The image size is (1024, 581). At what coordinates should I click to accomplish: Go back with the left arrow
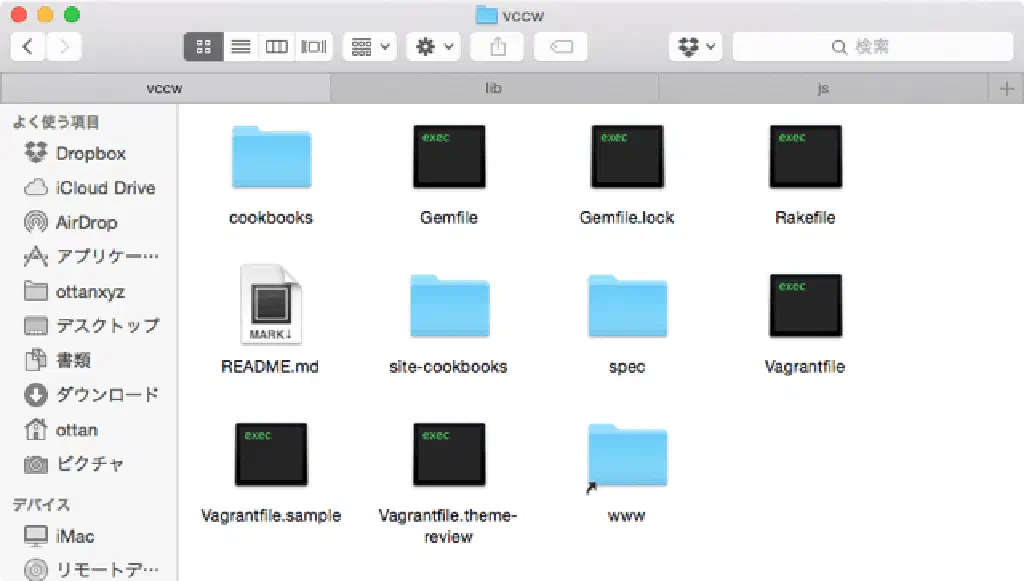28,46
